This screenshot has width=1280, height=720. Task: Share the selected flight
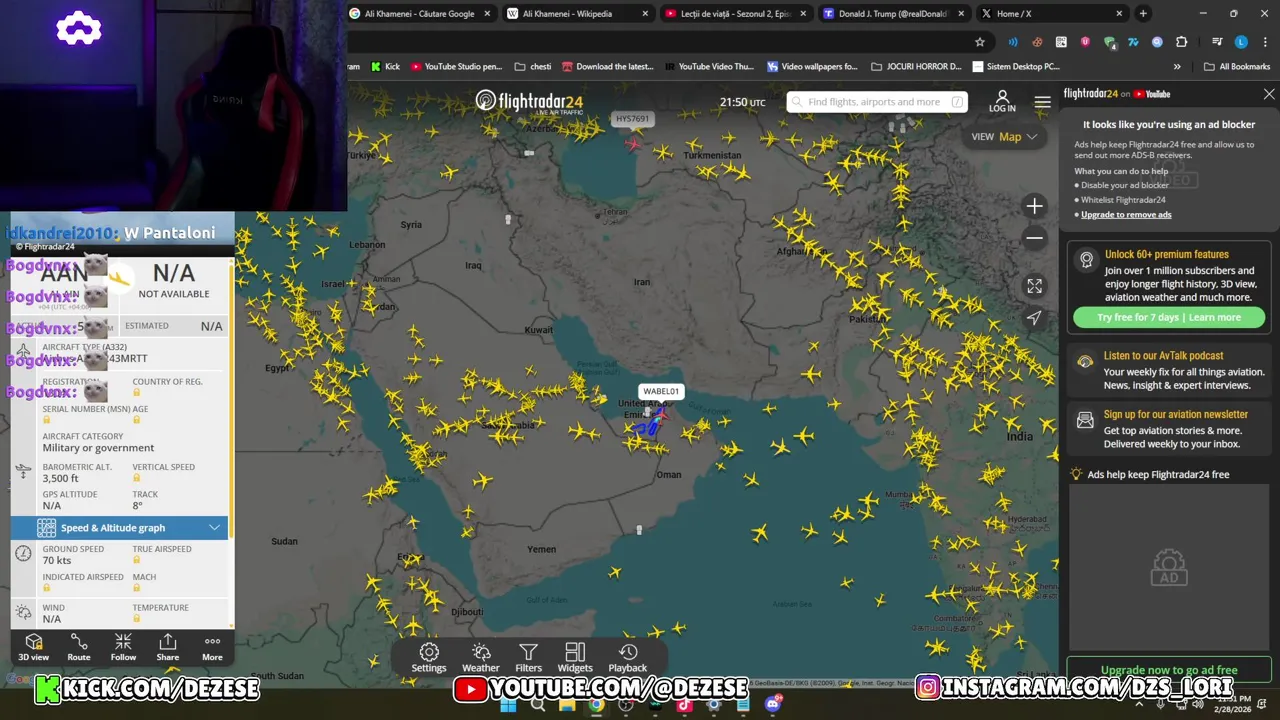168,647
